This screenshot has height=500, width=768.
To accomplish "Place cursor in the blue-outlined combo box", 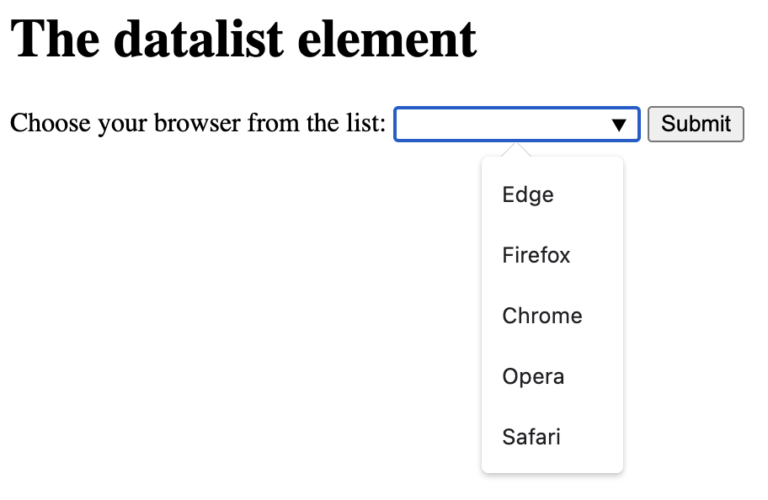I will pos(500,124).
